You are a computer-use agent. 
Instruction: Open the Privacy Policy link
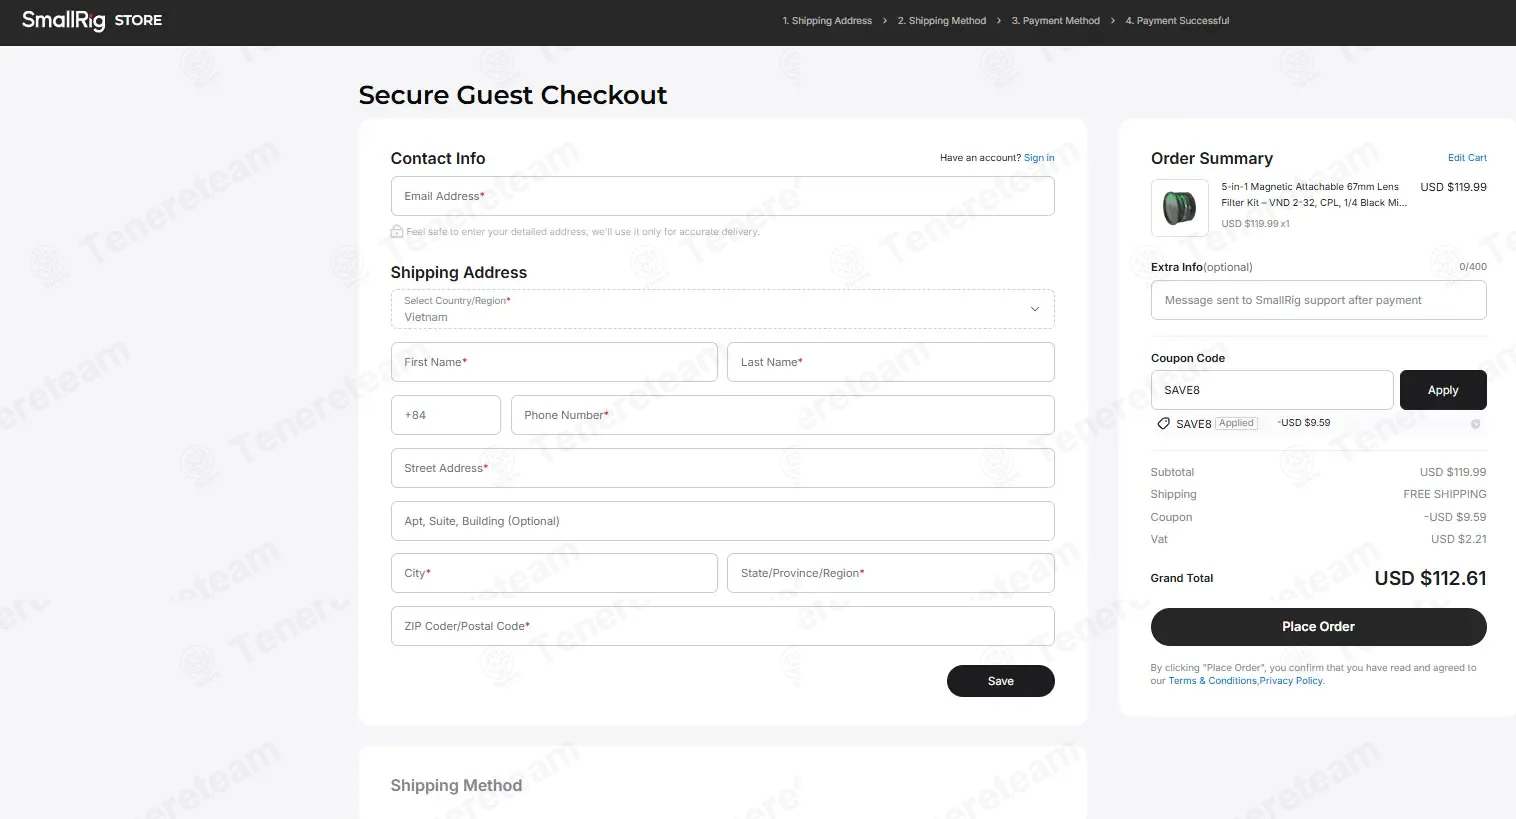pyautogui.click(x=1291, y=681)
